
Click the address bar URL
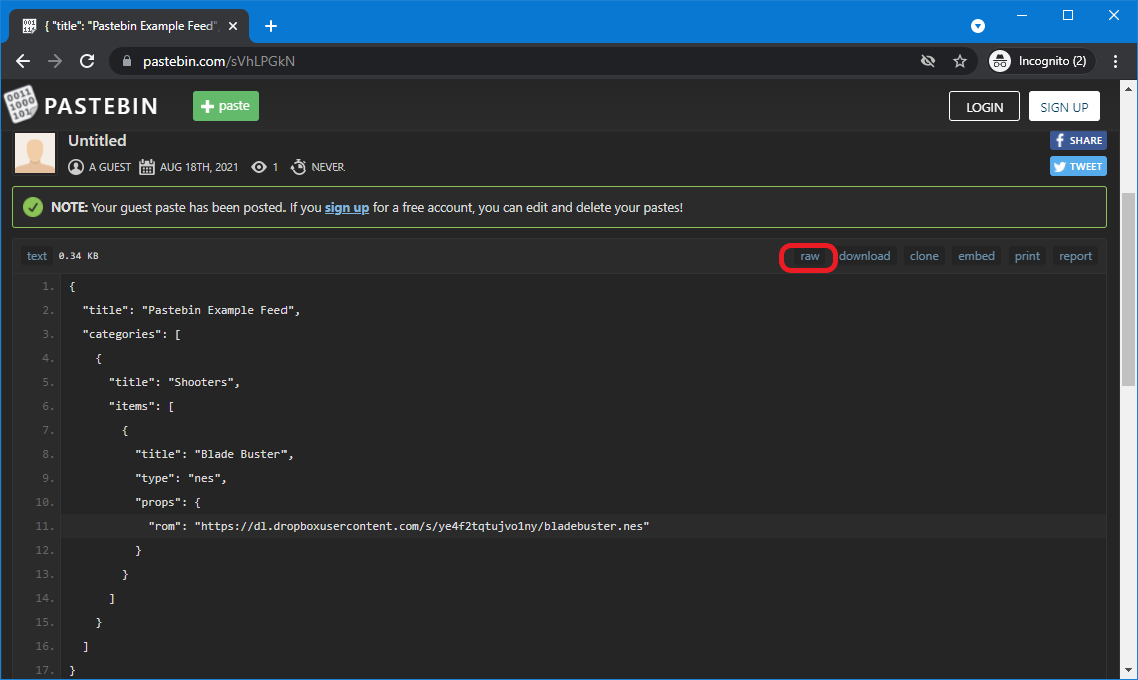pos(219,61)
